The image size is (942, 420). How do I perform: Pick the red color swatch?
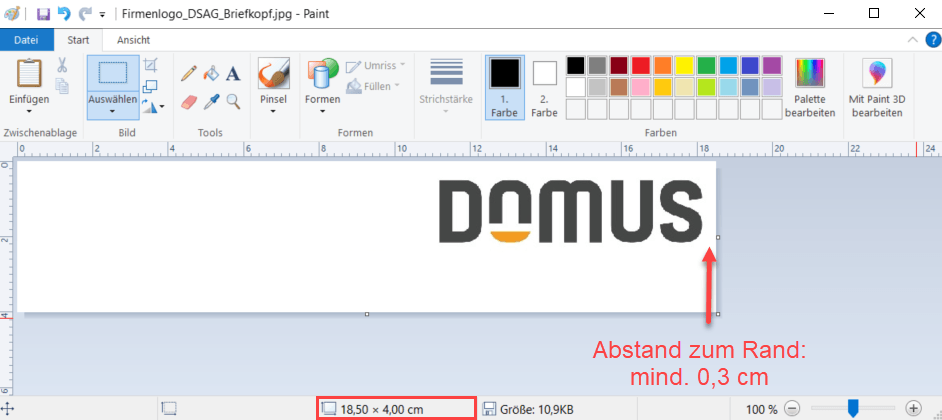[640, 65]
